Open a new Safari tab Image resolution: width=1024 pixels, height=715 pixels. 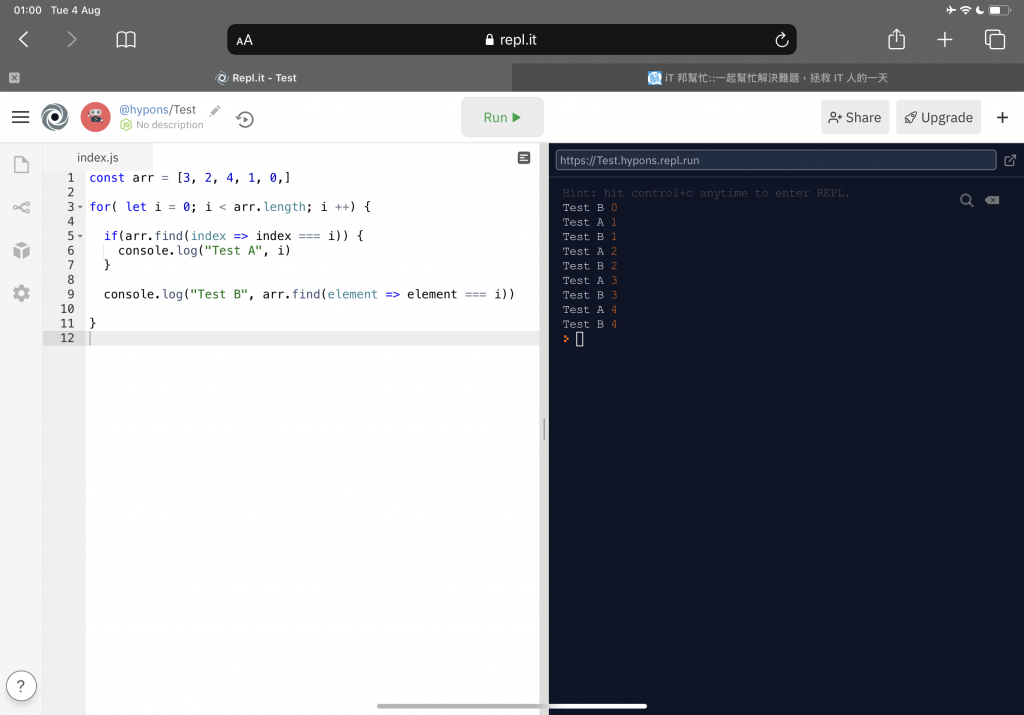pyautogui.click(x=944, y=40)
